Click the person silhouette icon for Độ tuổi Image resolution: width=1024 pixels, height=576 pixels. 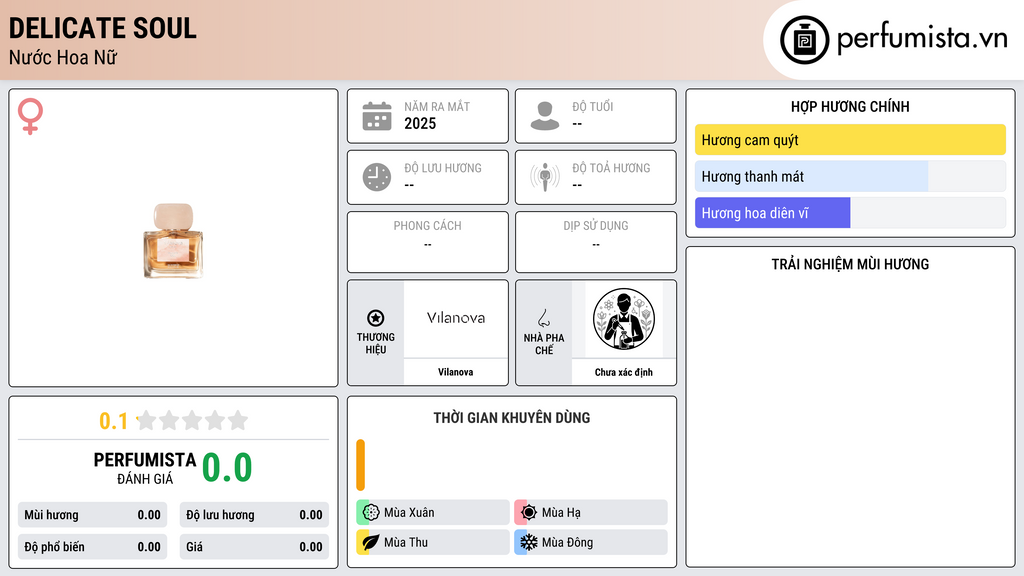[x=545, y=116]
